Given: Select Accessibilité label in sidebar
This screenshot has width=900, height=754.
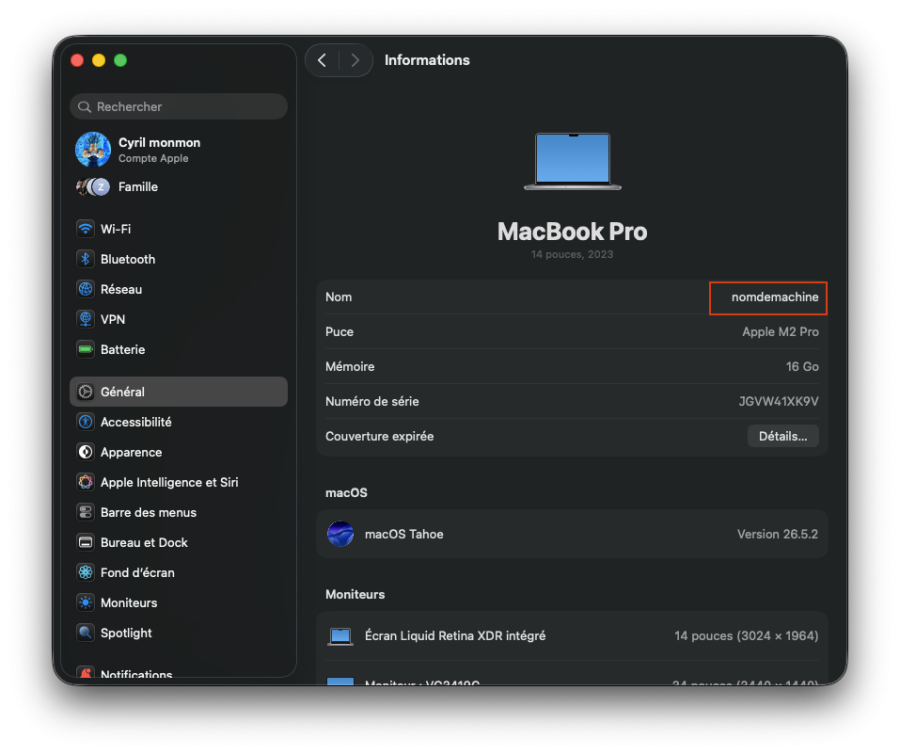Looking at the screenshot, I should (x=136, y=422).
